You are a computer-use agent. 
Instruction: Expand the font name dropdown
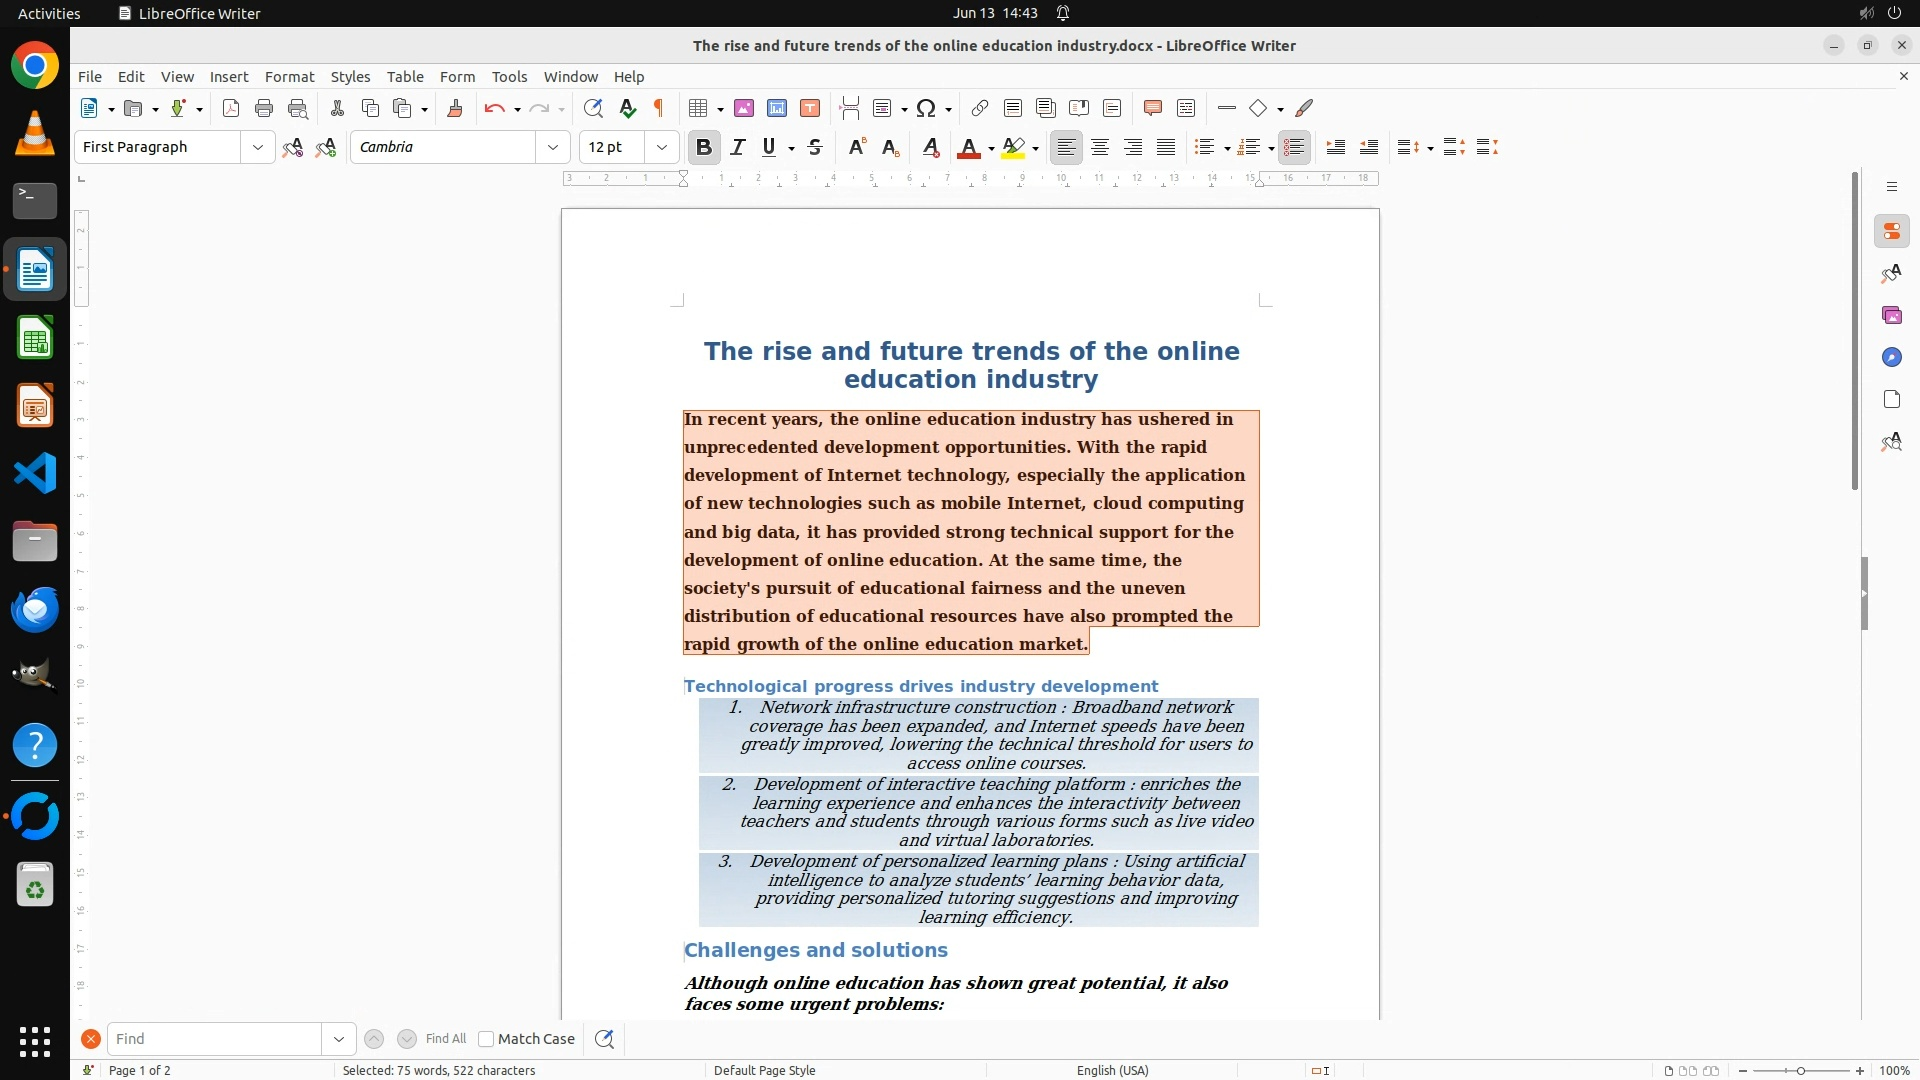pyautogui.click(x=553, y=148)
